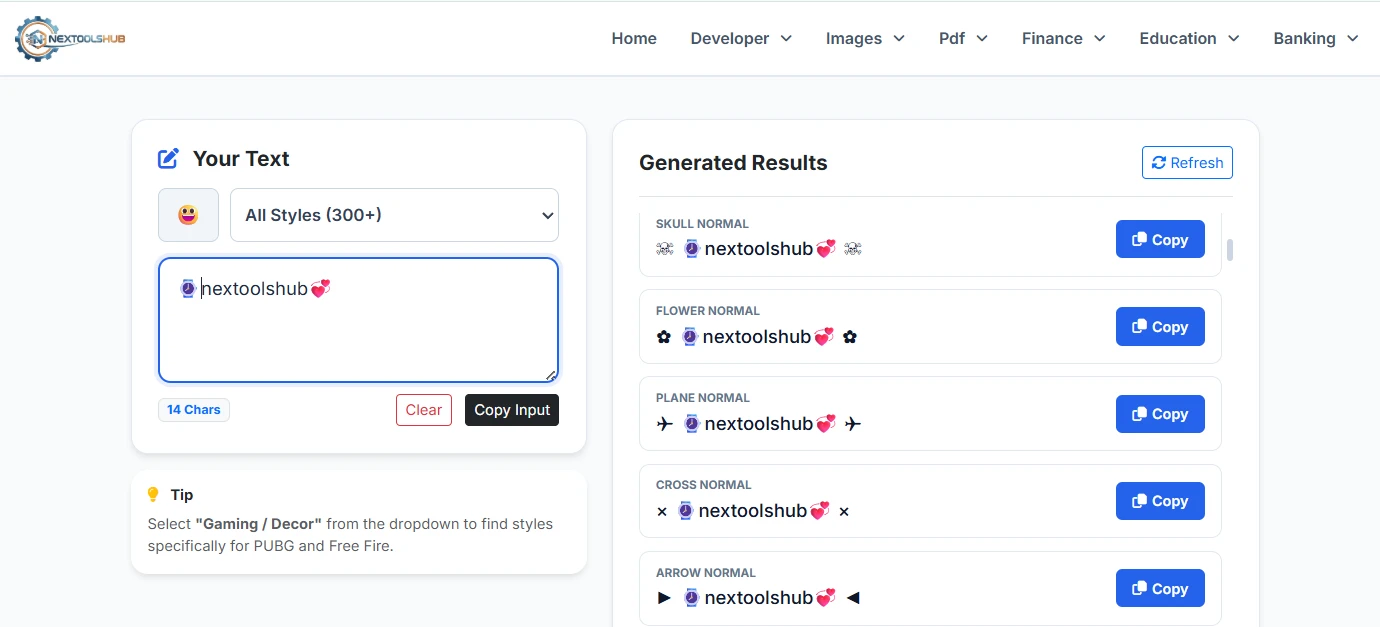Open the All Styles (300+) dropdown

(394, 214)
